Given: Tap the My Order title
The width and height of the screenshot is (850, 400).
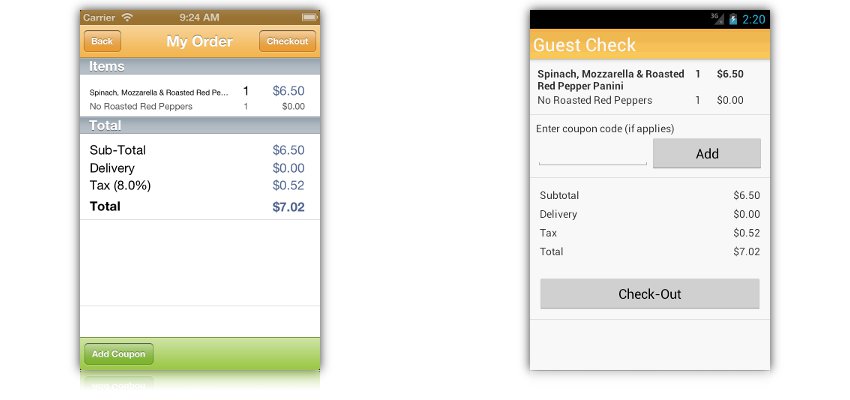Looking at the screenshot, I should (199, 41).
